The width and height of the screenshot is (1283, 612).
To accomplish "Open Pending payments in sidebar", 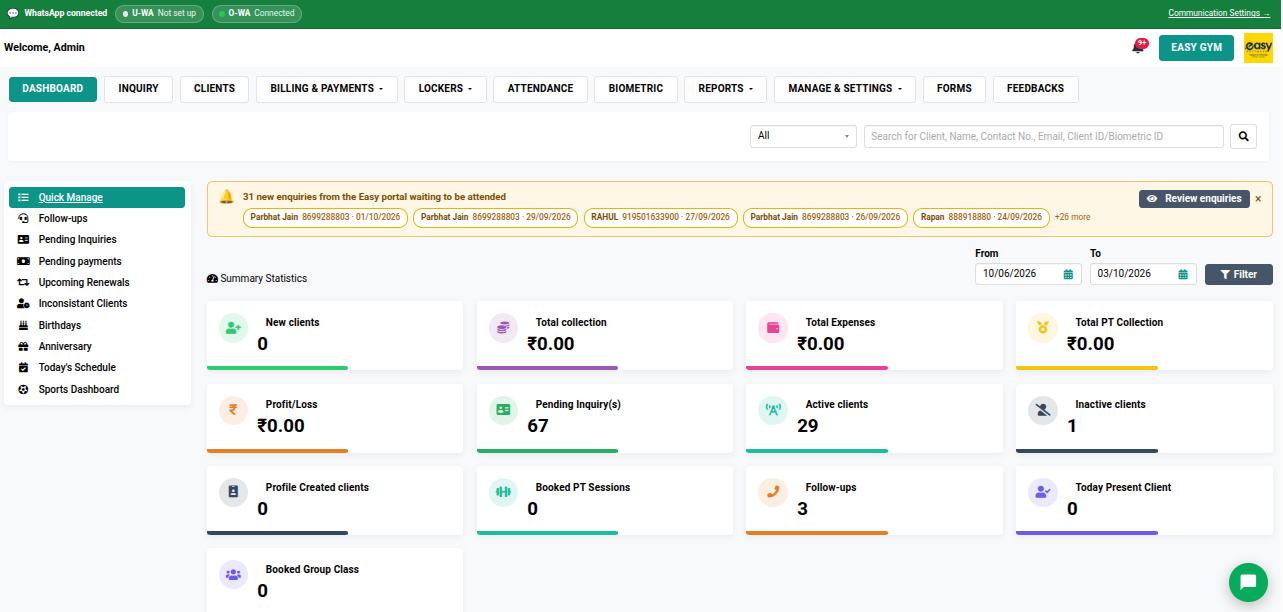I will 96,261.
